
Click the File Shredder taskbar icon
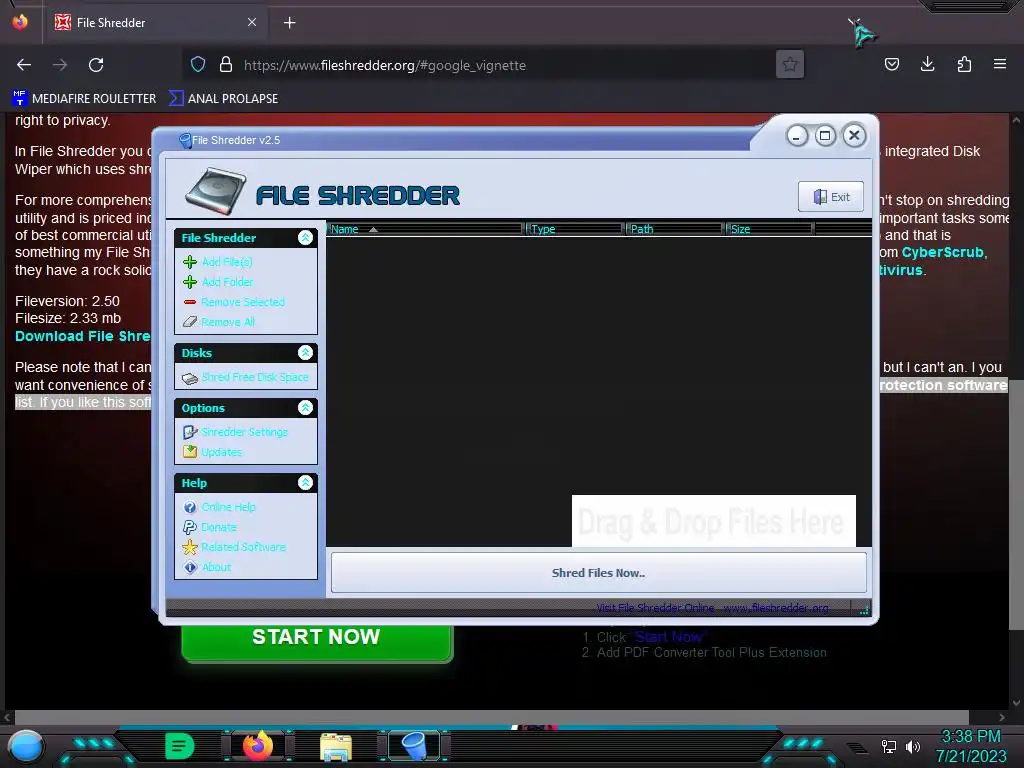click(414, 746)
